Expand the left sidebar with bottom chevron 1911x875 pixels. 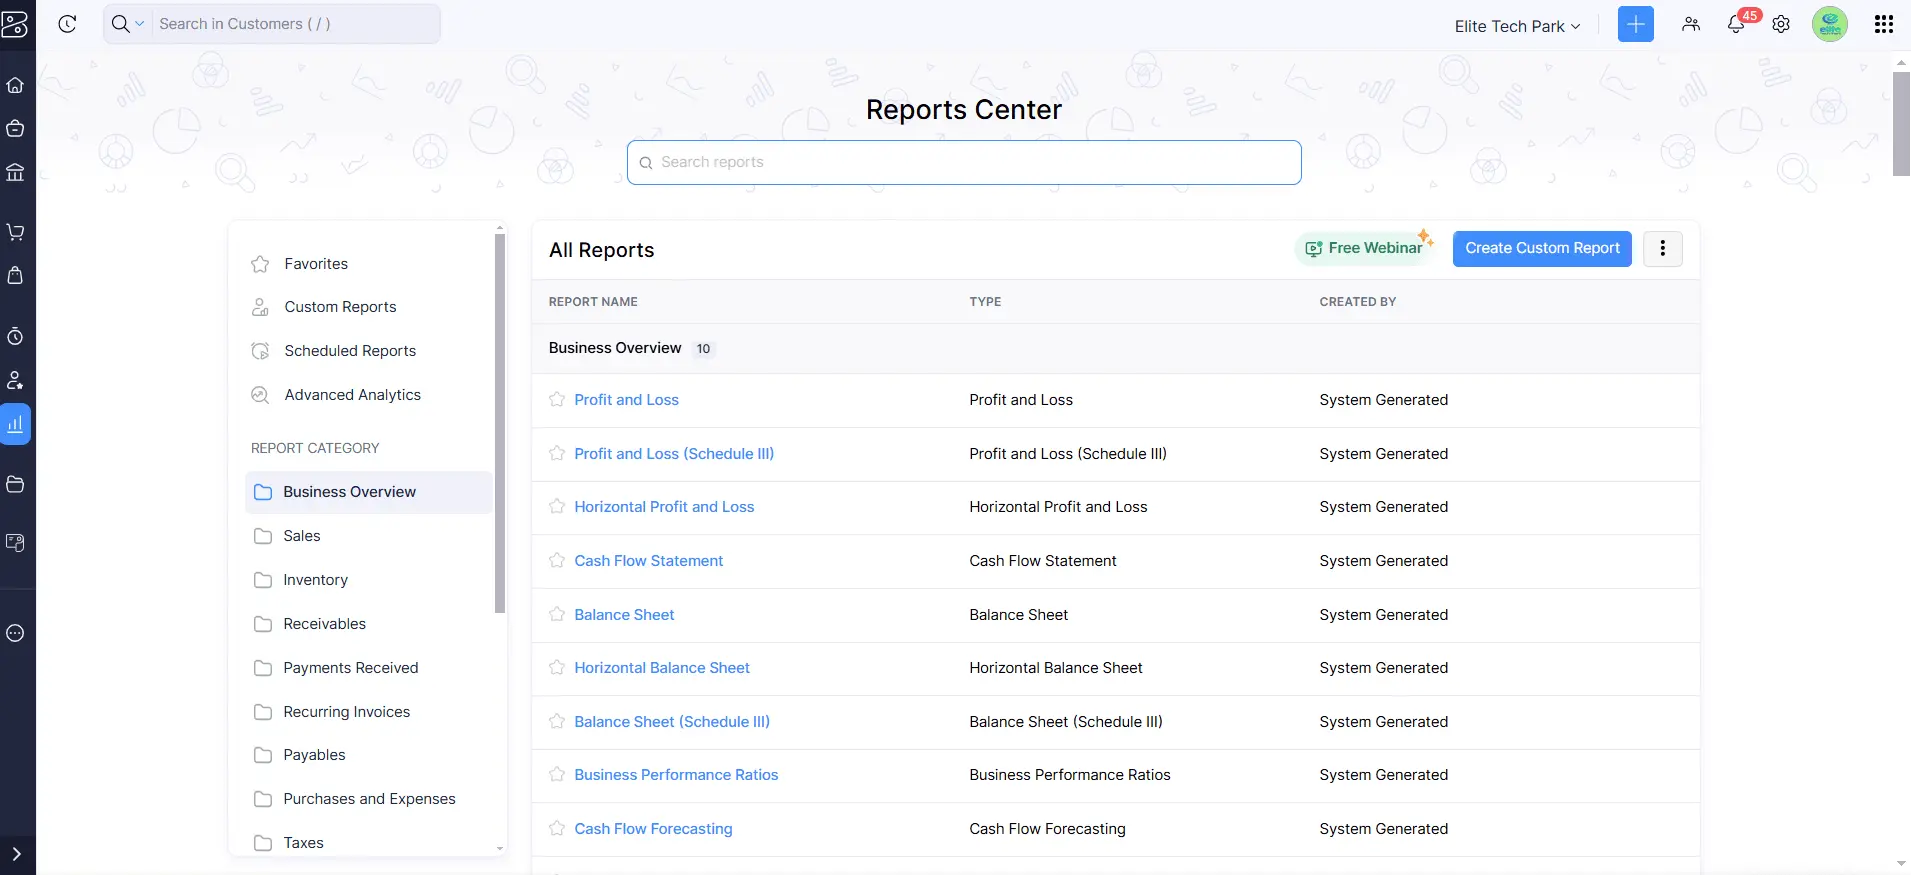point(16,854)
